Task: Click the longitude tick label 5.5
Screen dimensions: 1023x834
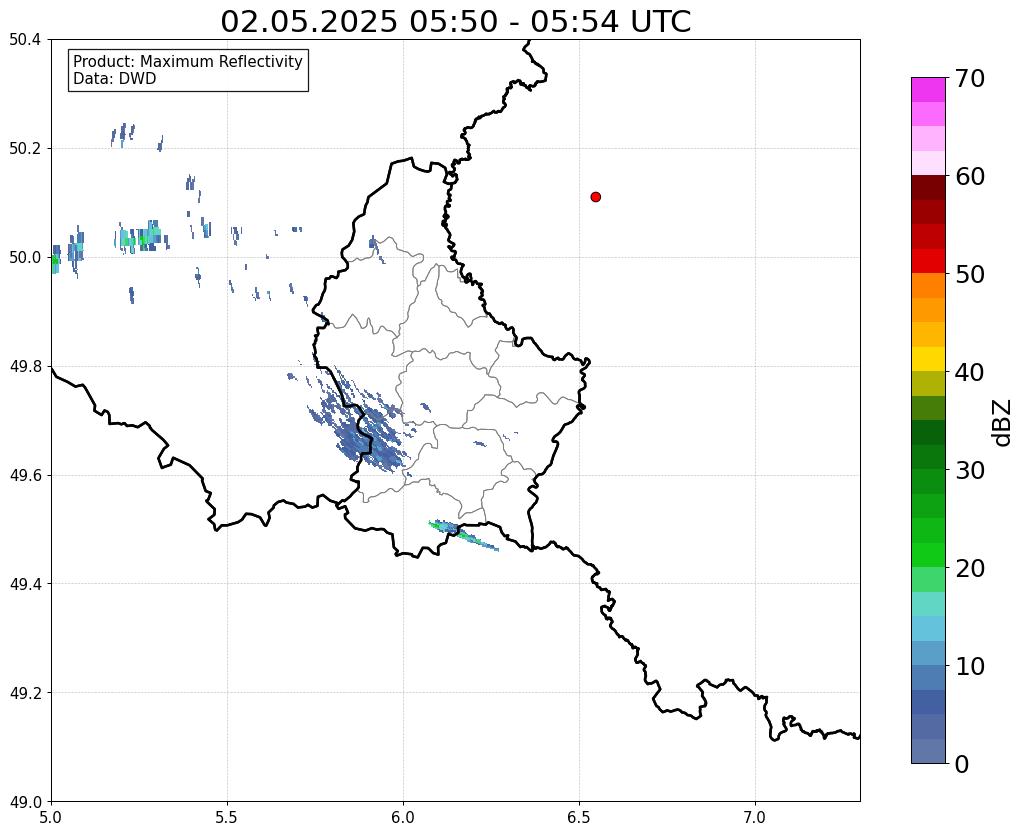Action: coord(227,817)
